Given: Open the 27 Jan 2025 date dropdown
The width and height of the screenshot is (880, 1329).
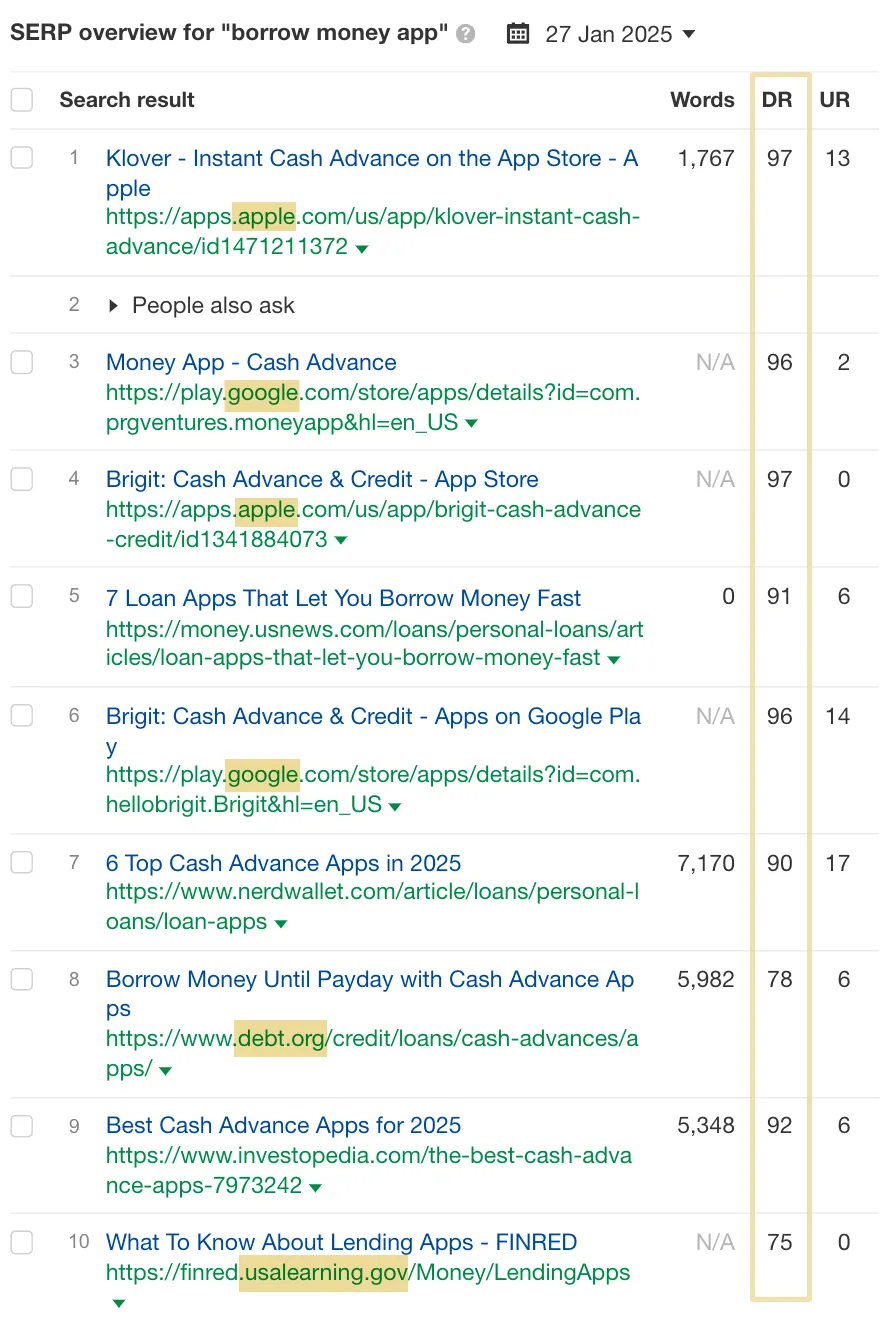Looking at the screenshot, I should click(620, 34).
